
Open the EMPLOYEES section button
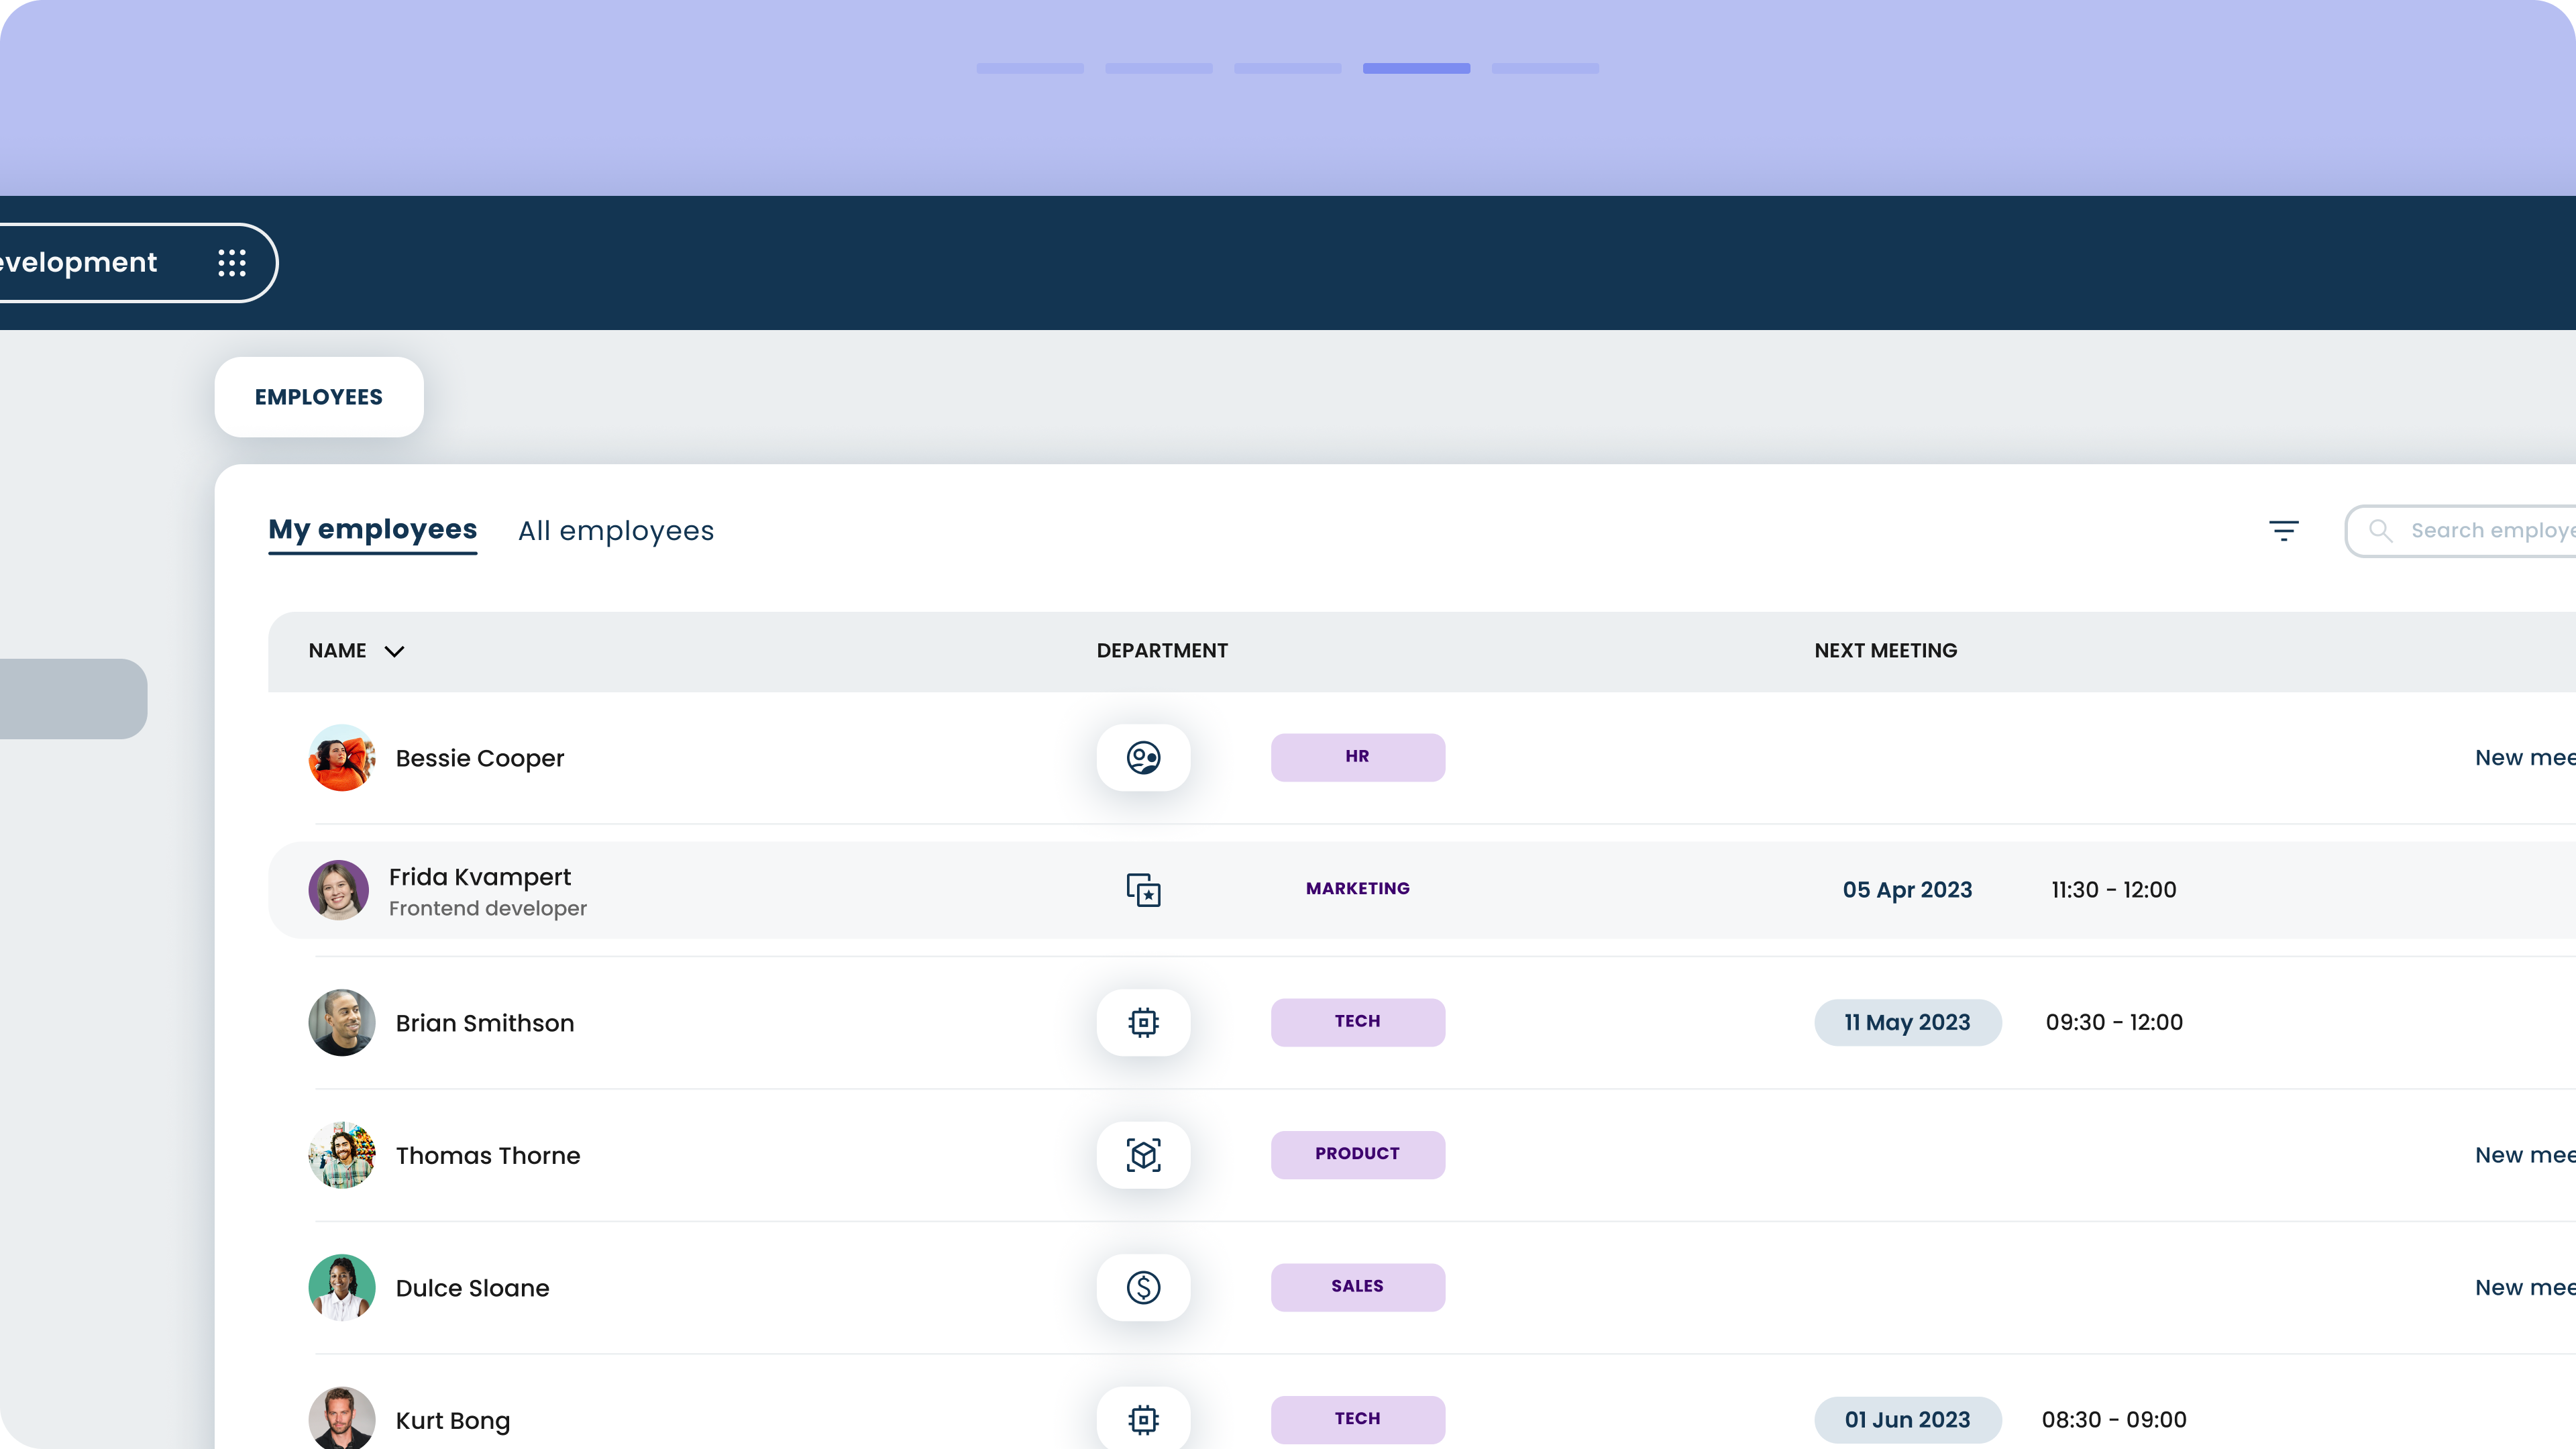pos(319,397)
